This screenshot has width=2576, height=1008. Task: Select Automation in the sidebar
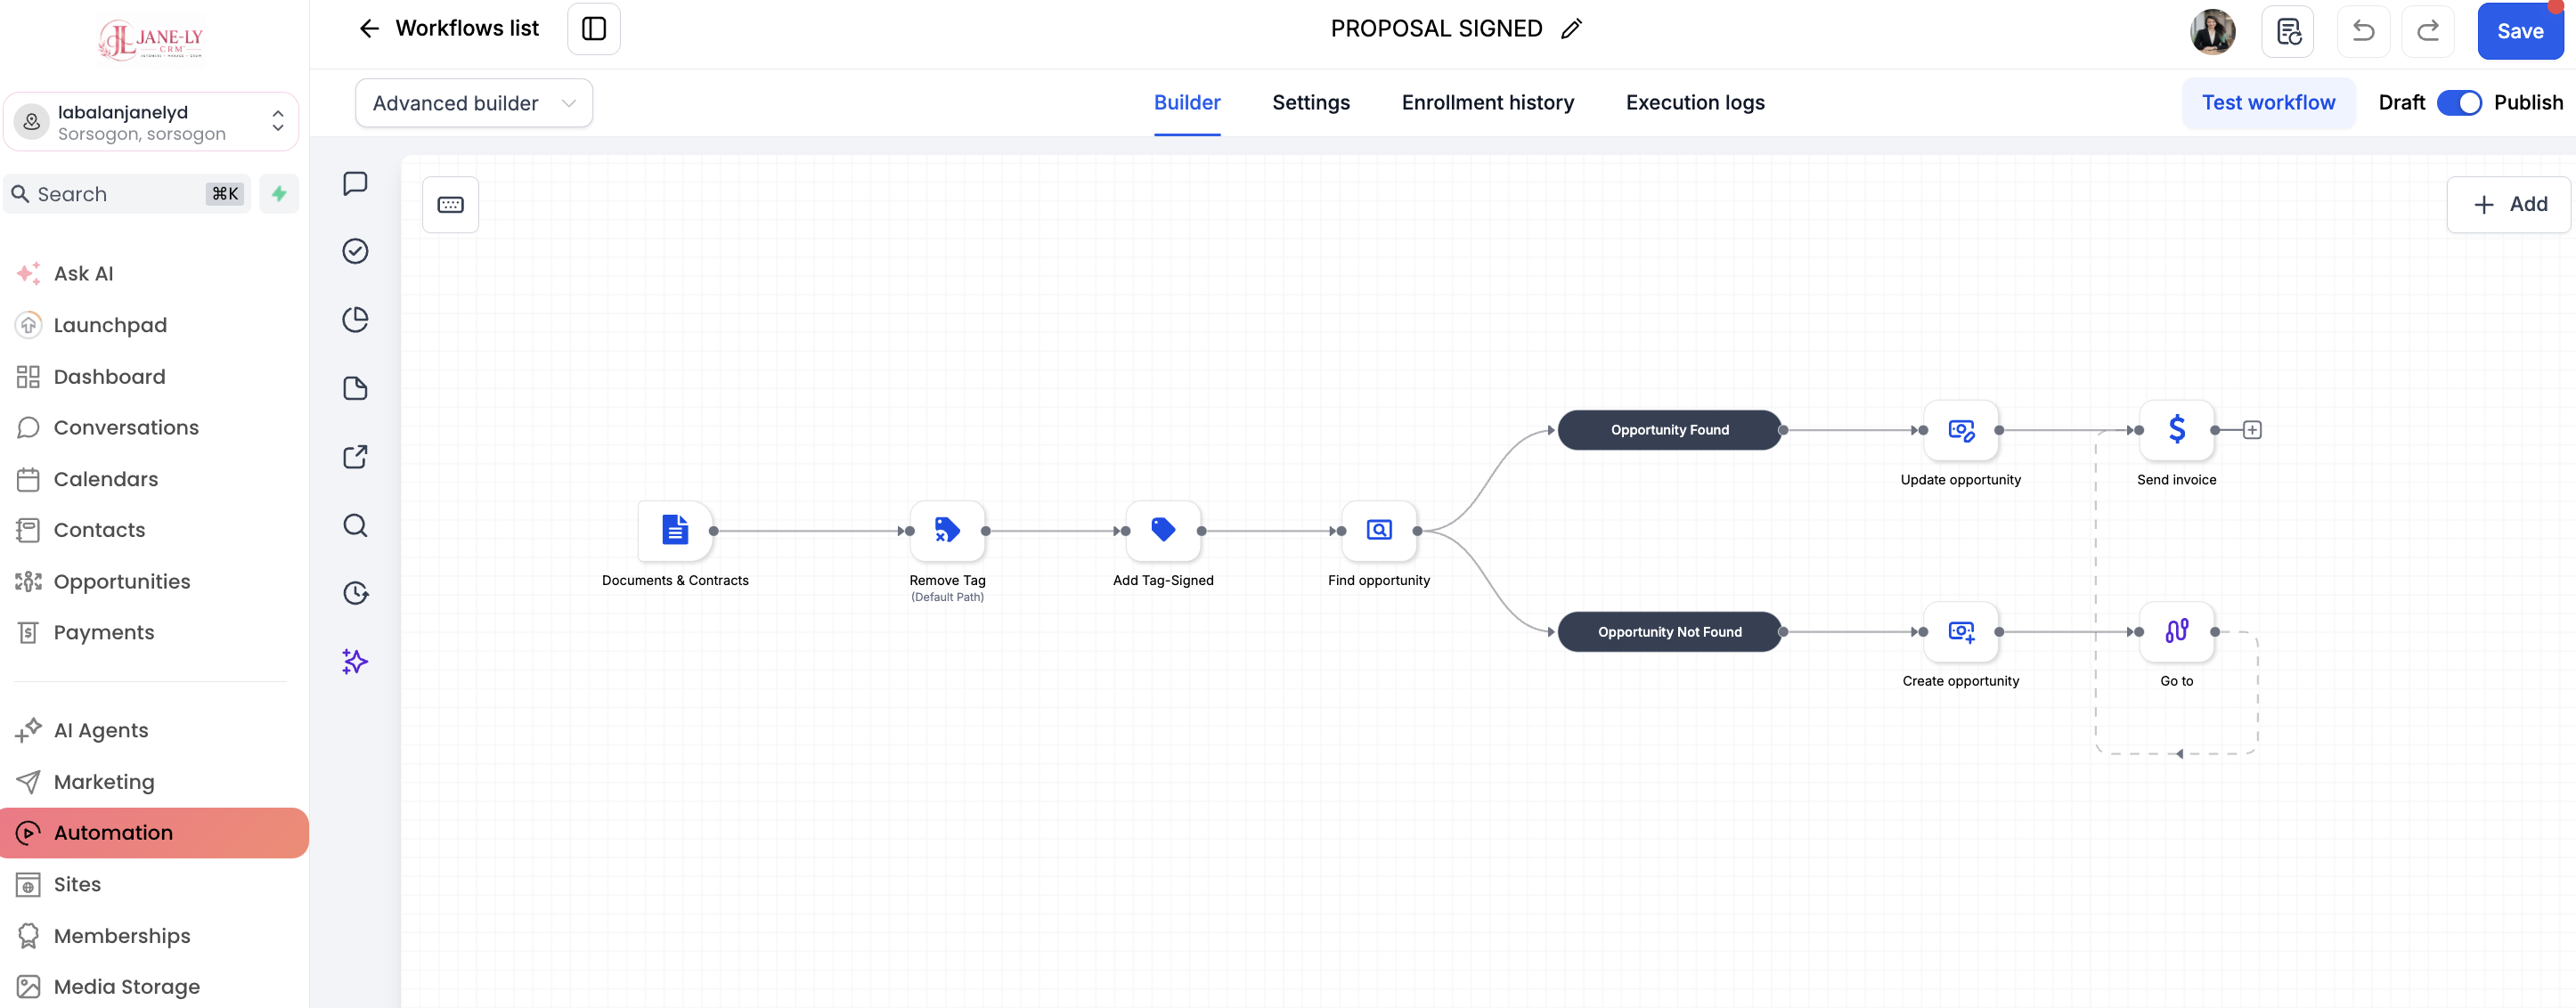154,833
